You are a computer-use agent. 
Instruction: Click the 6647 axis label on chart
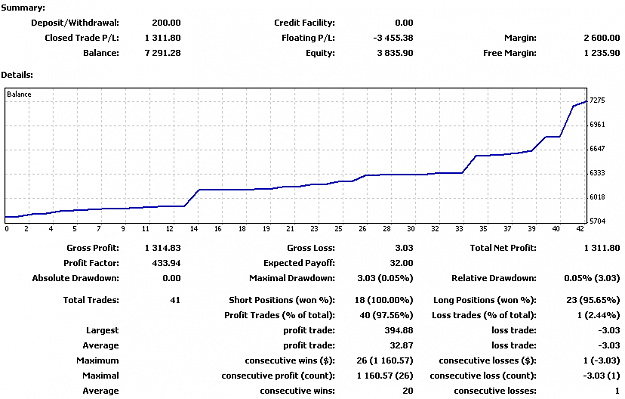597,149
